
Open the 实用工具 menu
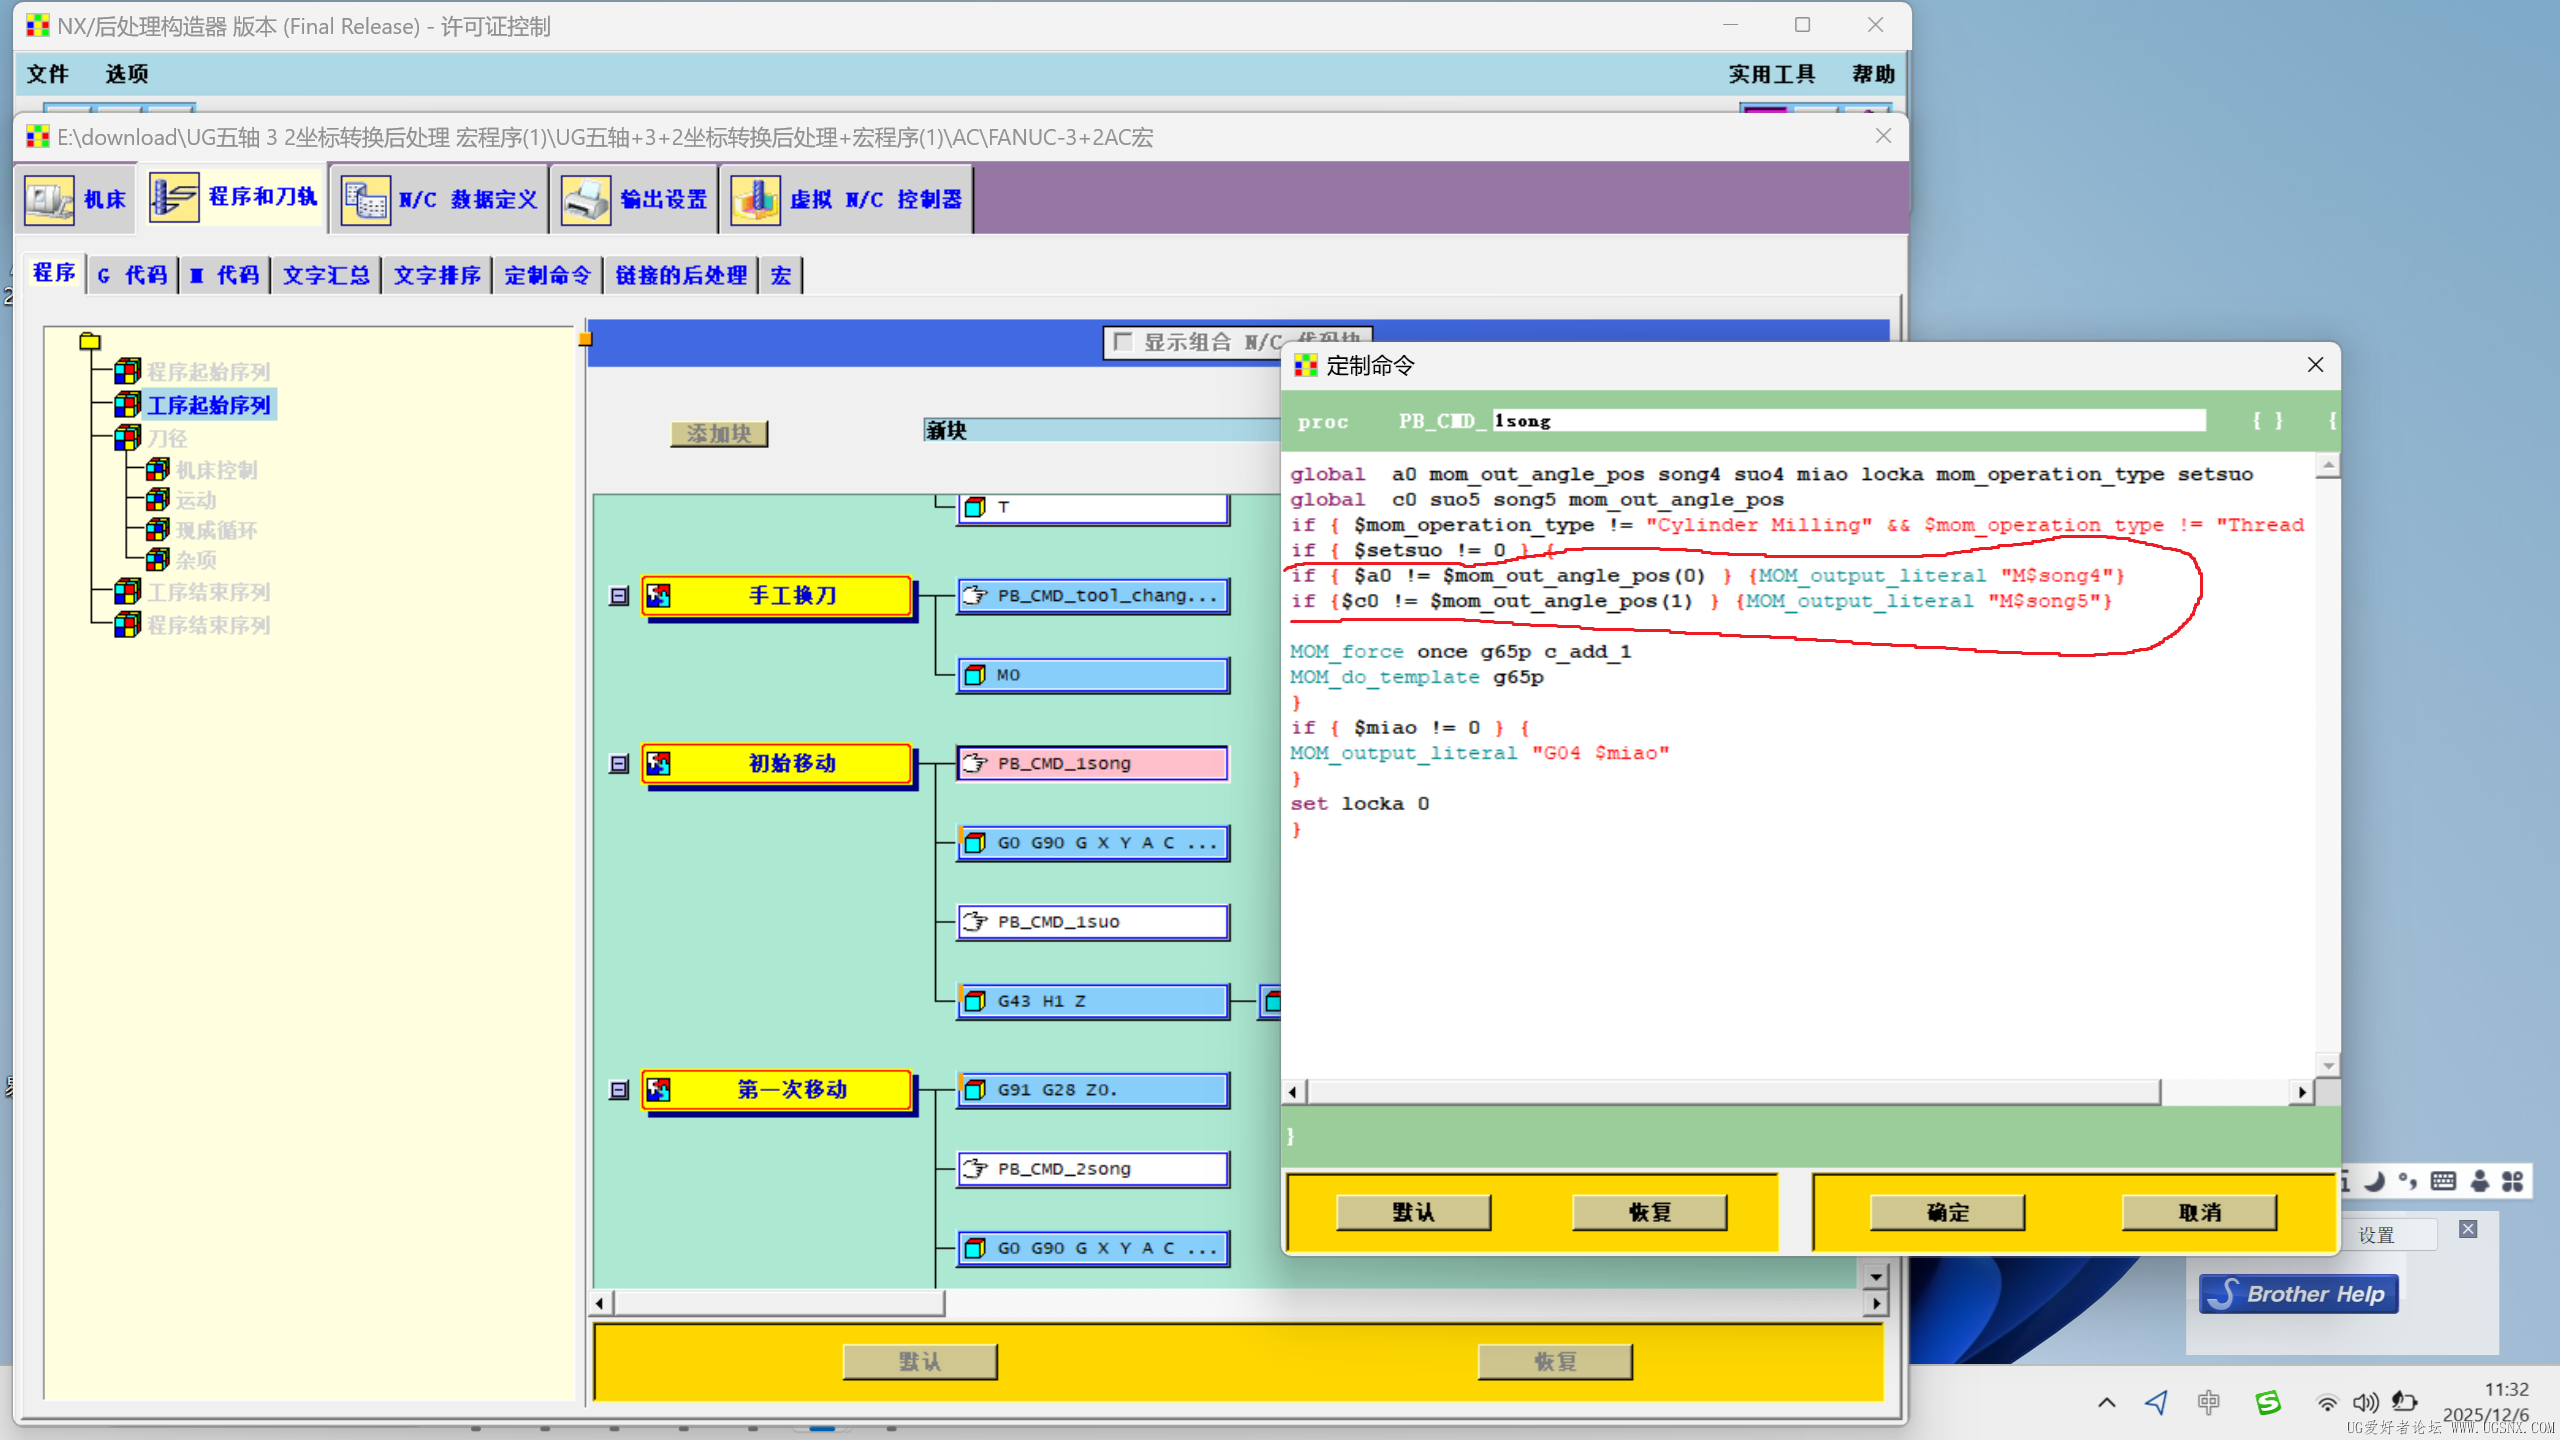[x=1771, y=74]
